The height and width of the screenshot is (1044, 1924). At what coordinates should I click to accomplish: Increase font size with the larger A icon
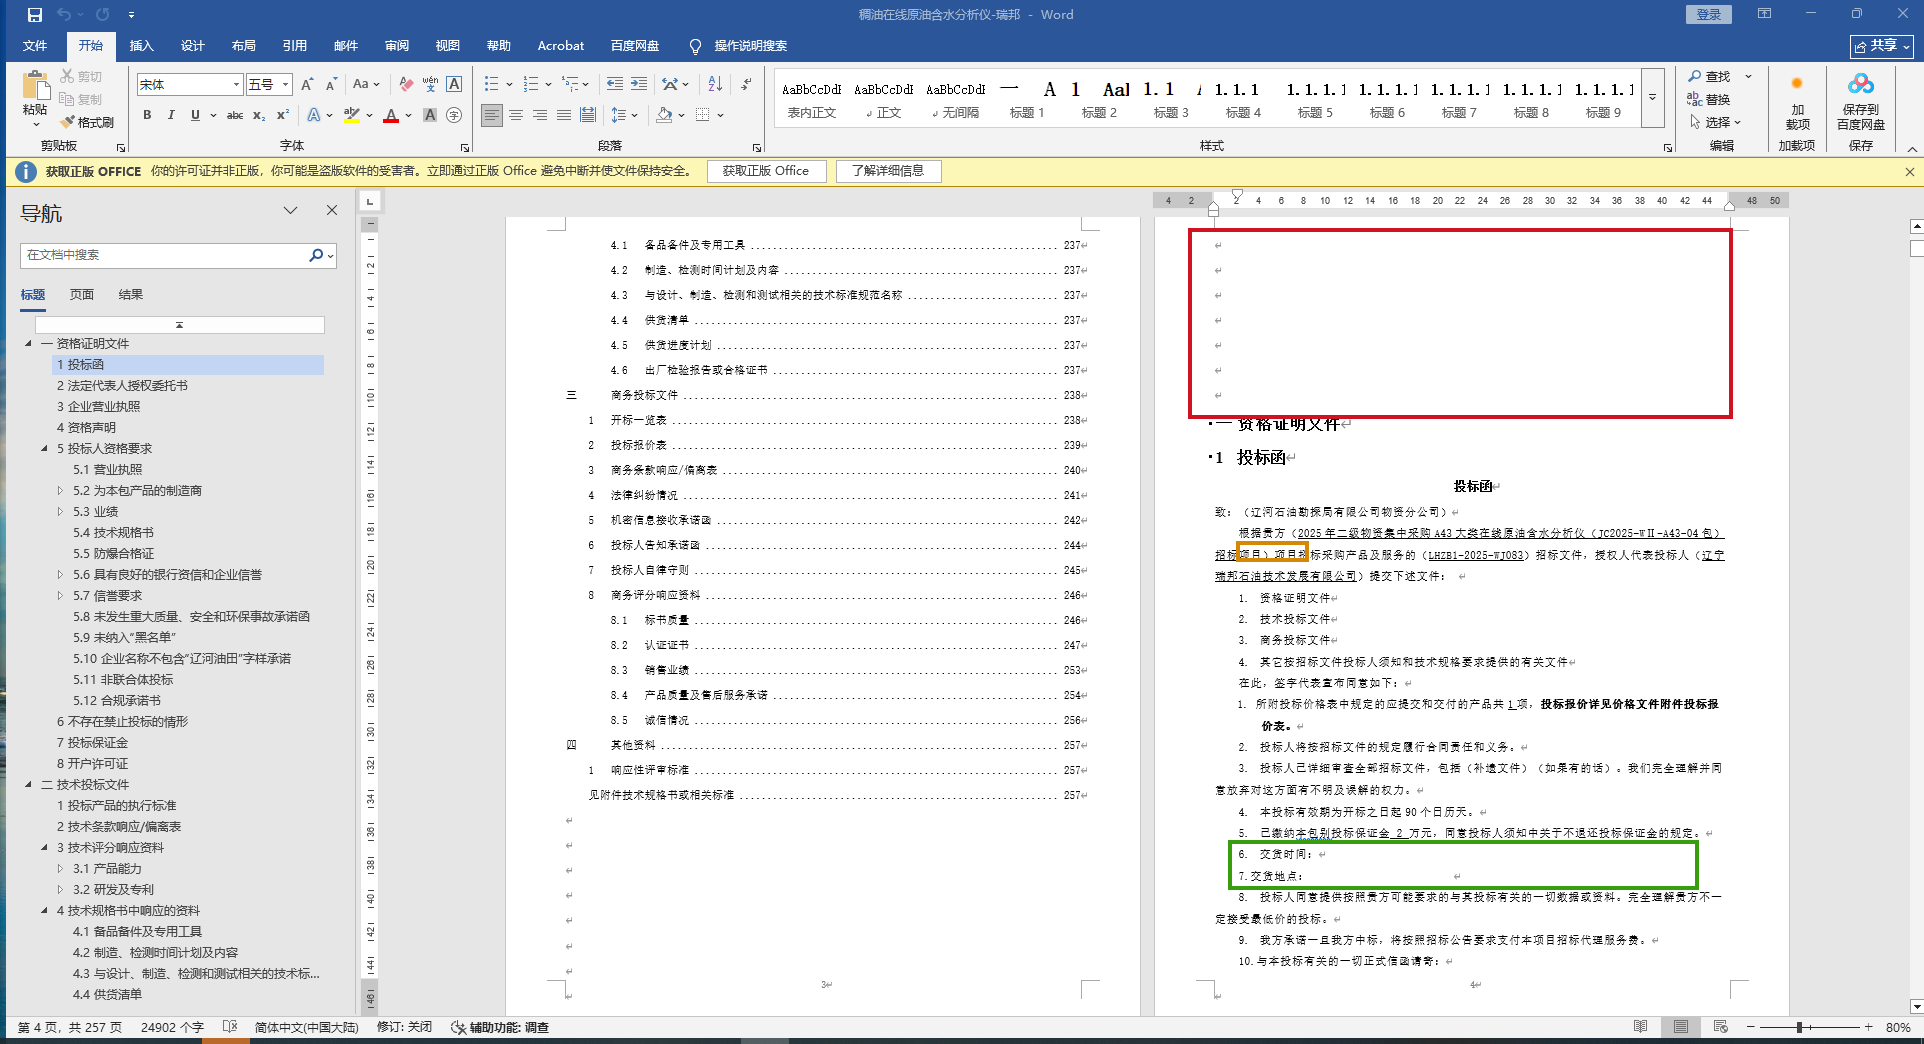click(x=307, y=85)
